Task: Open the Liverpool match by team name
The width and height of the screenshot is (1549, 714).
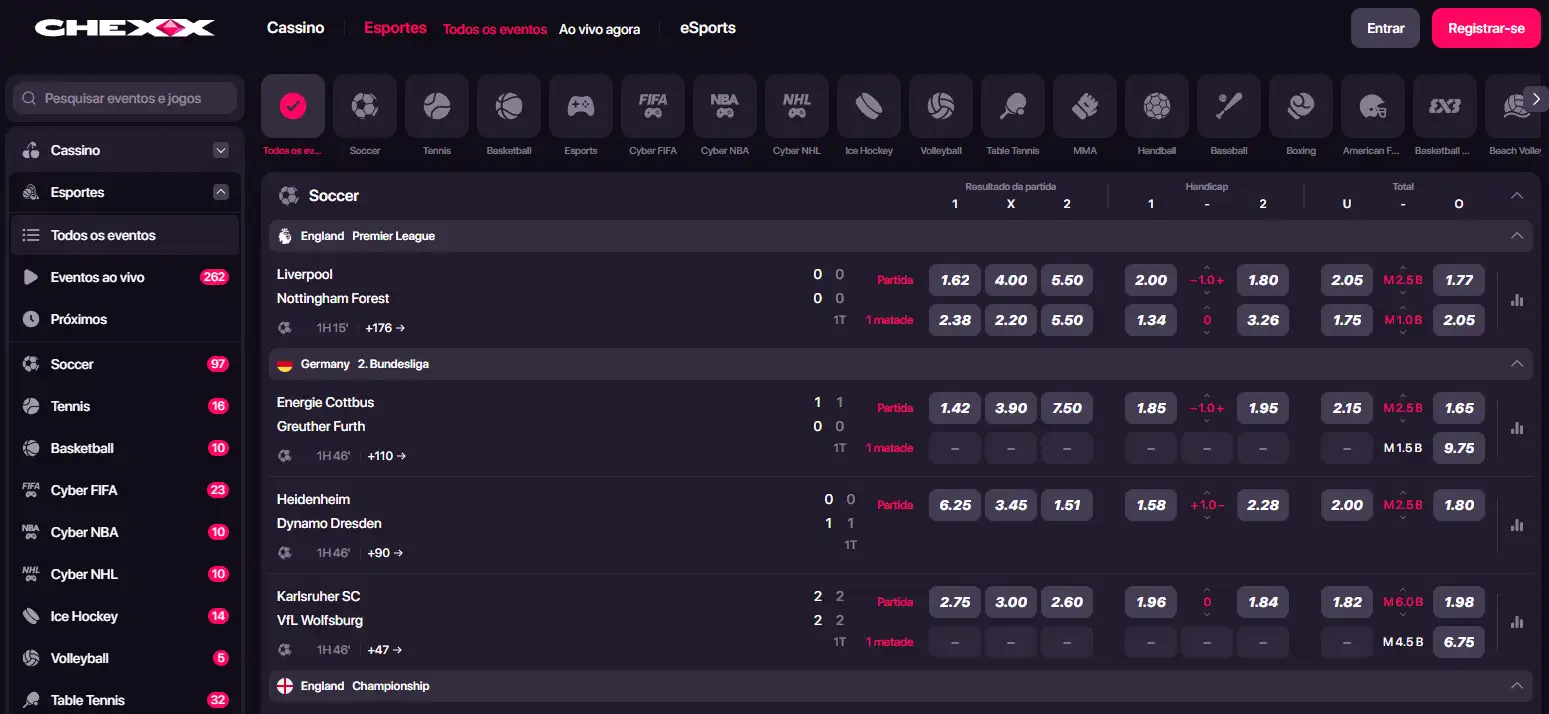Action: pos(305,274)
